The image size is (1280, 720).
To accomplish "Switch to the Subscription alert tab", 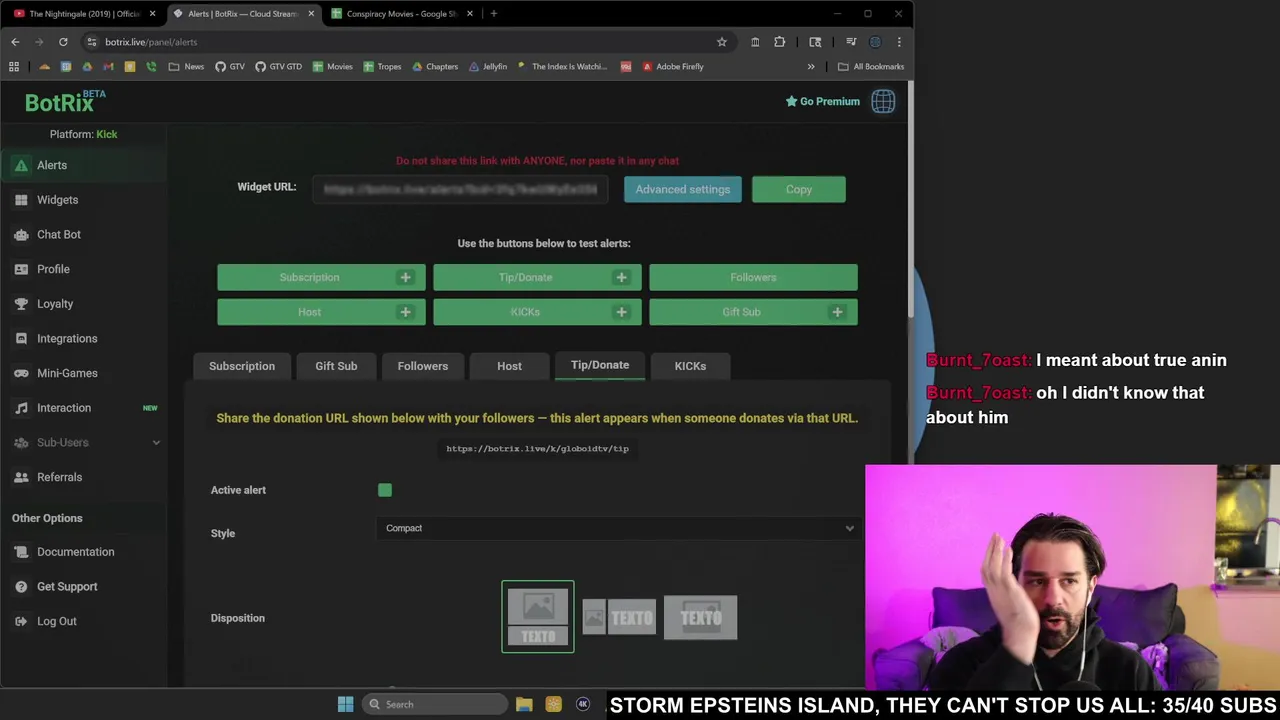I will (242, 366).
